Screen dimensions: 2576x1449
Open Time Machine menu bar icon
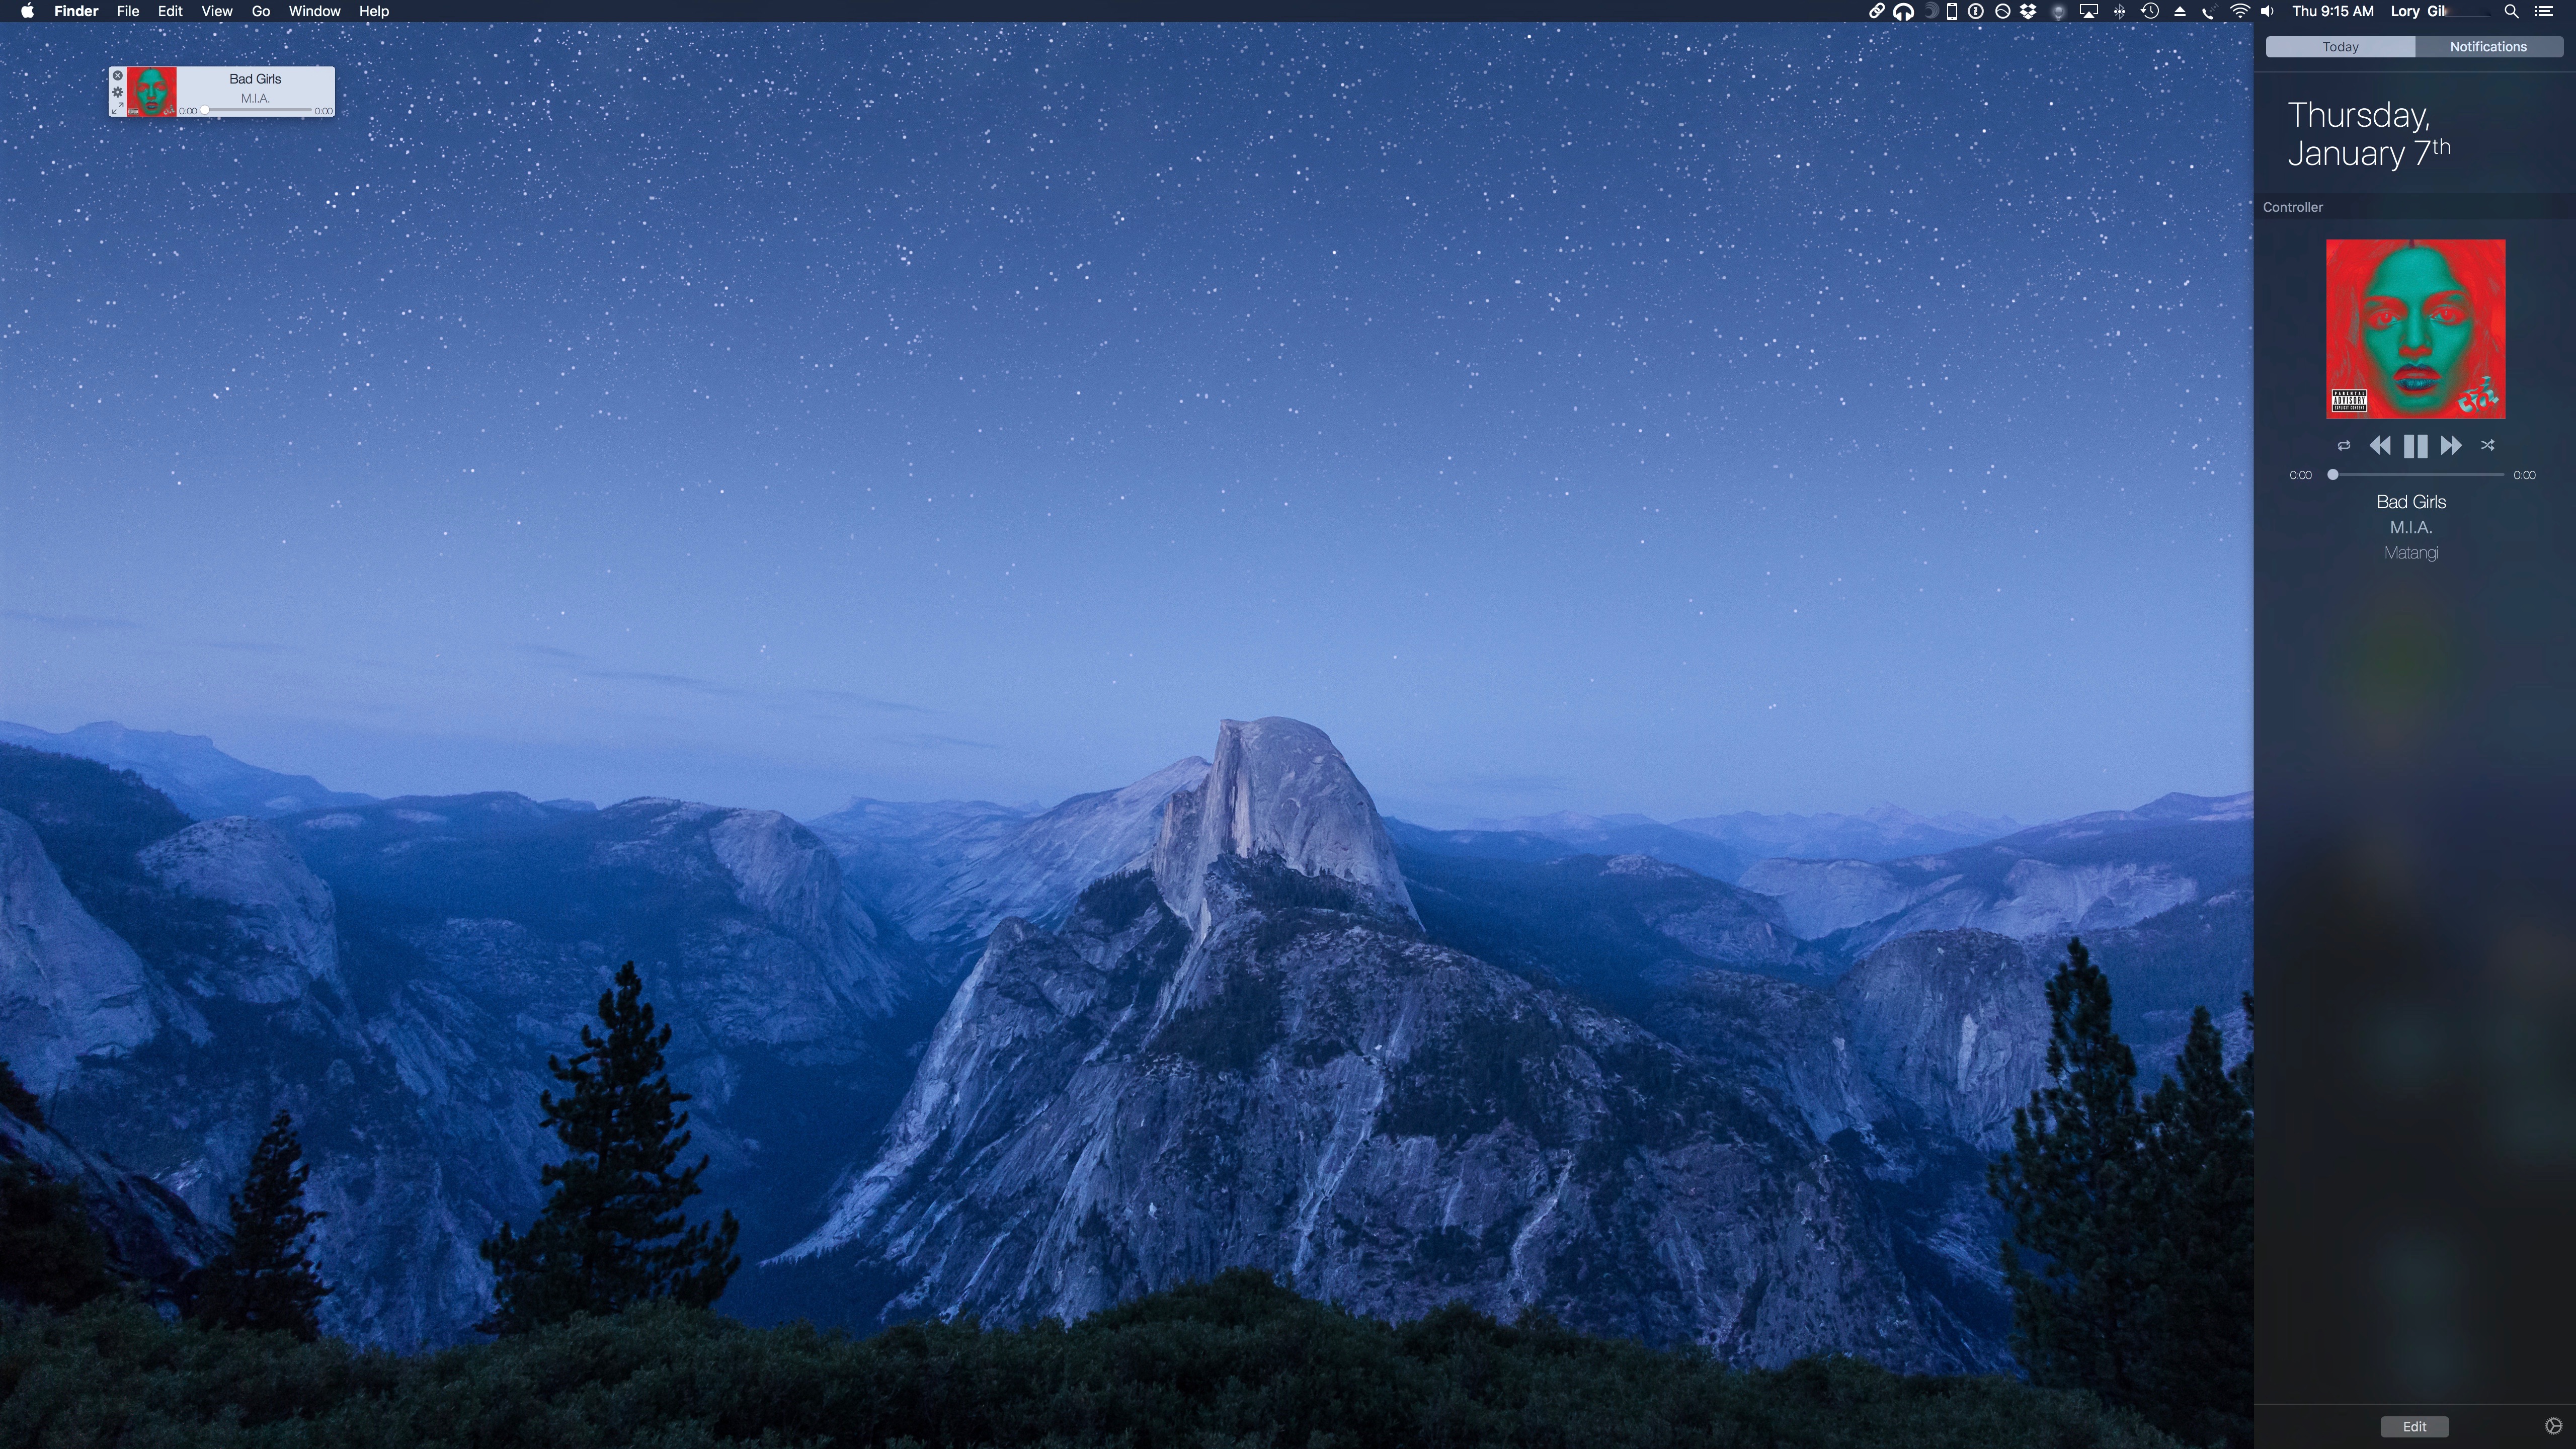pyautogui.click(x=2149, y=11)
